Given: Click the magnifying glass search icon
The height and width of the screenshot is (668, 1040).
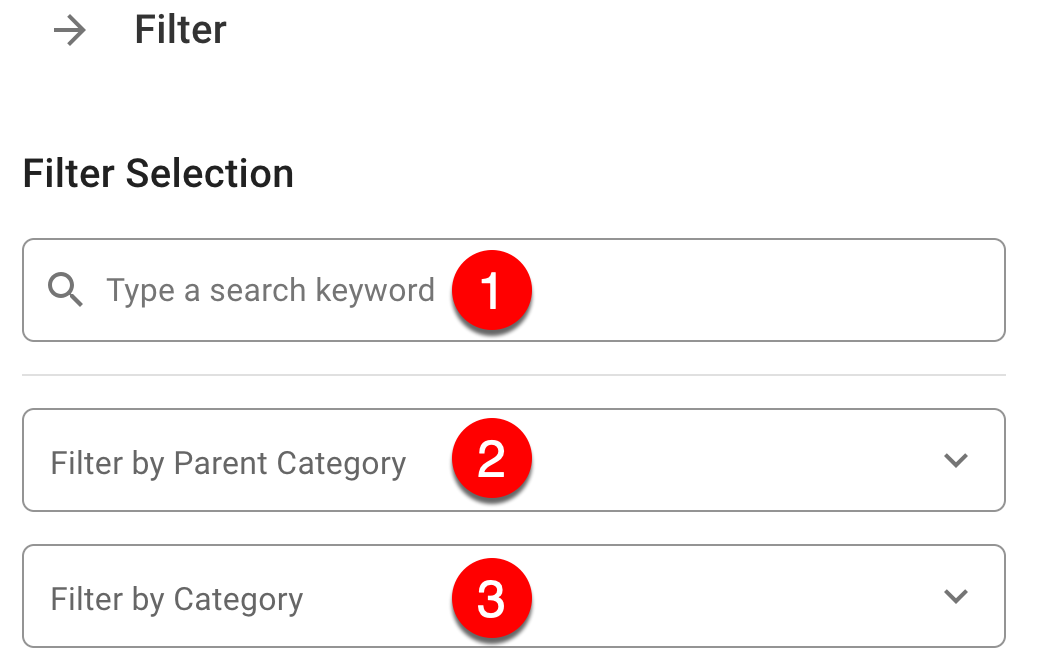Looking at the screenshot, I should (65, 291).
